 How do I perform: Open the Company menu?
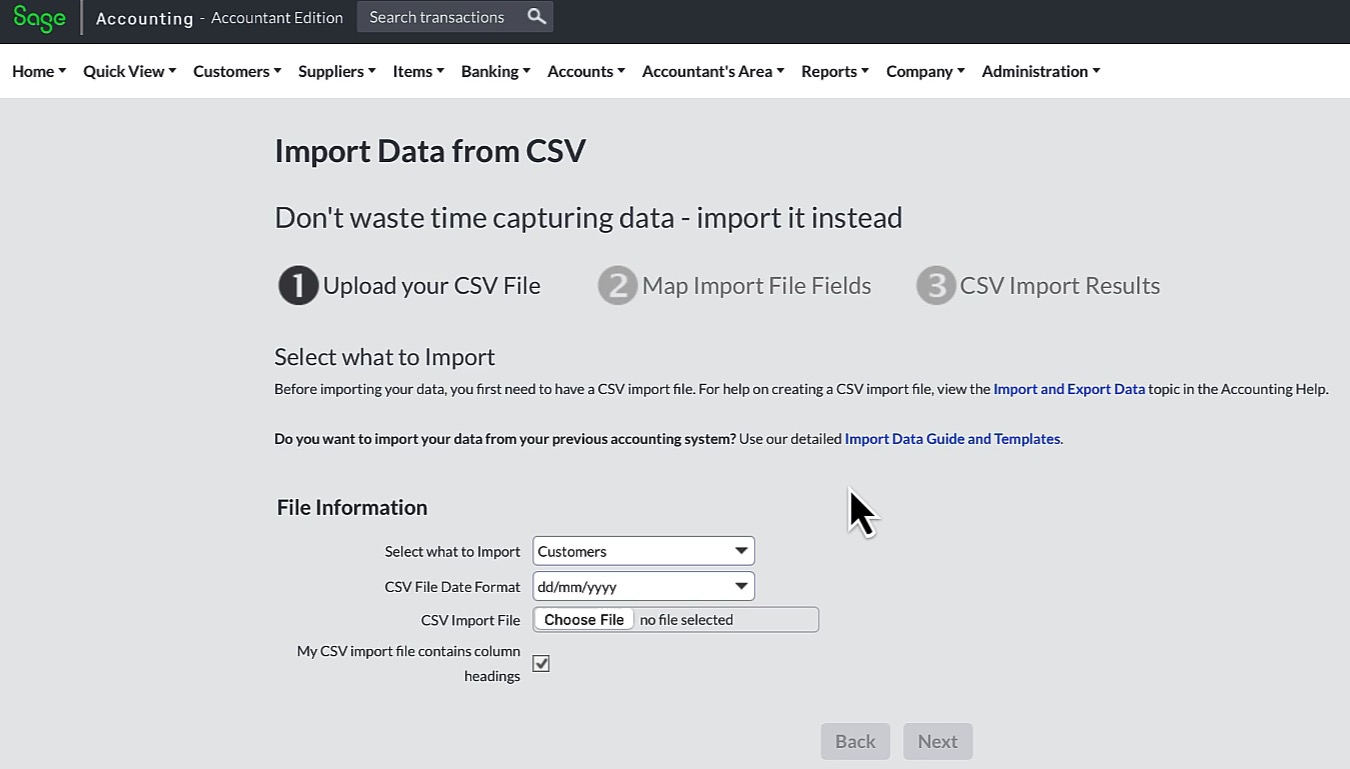(x=925, y=71)
